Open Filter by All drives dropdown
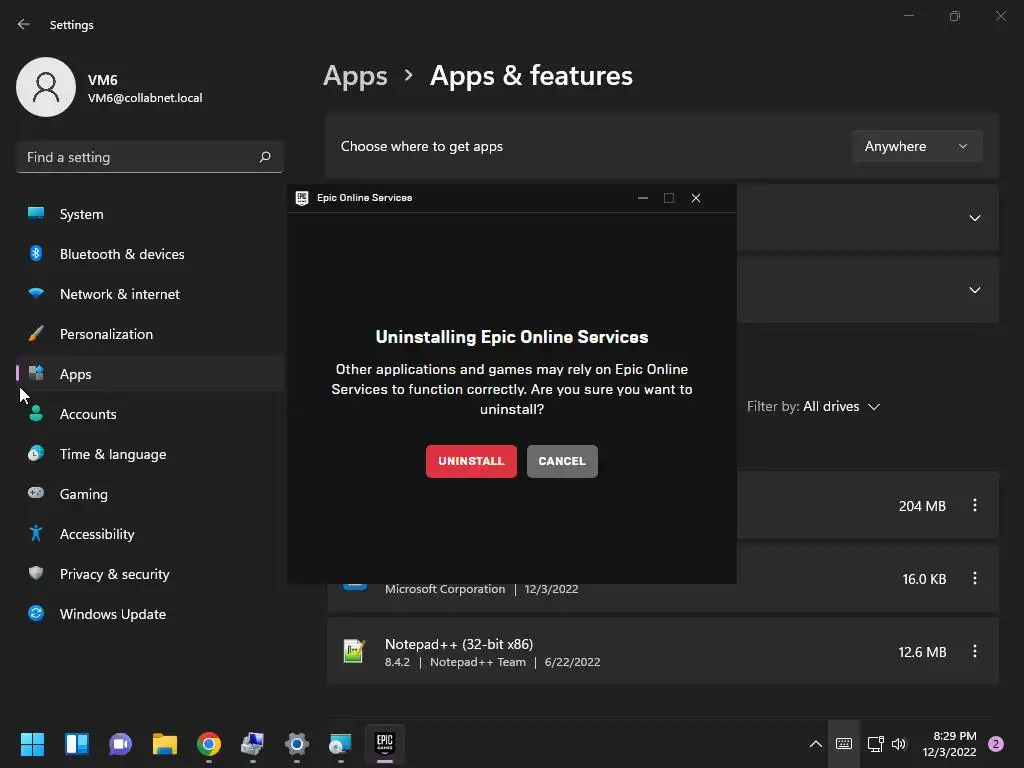This screenshot has width=1024, height=768. pyautogui.click(x=814, y=406)
